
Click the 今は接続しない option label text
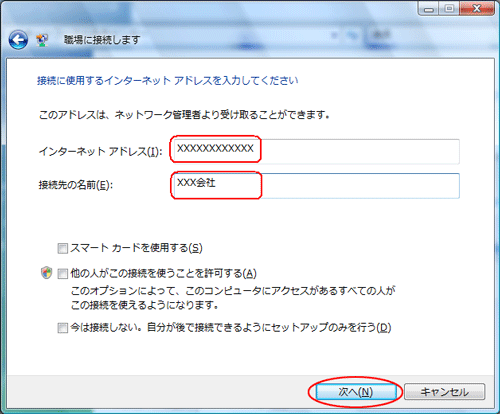point(231,328)
